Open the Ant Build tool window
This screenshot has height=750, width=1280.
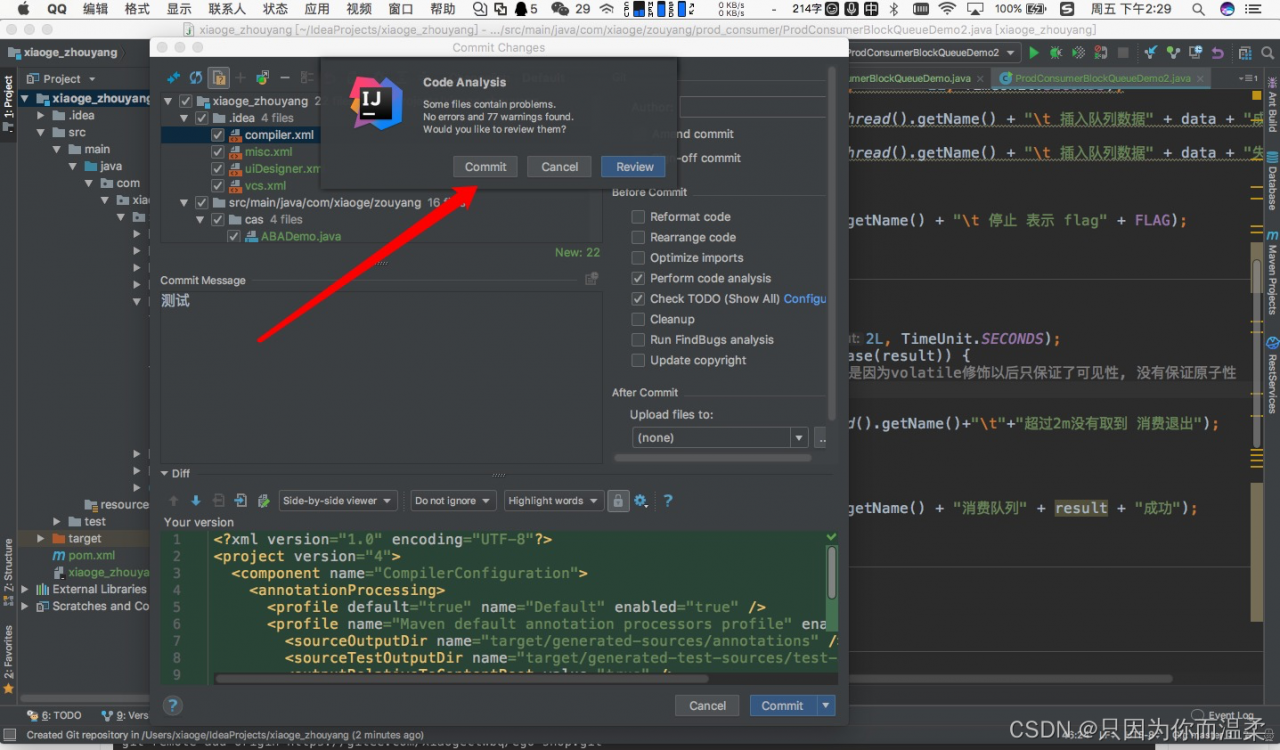(1272, 106)
